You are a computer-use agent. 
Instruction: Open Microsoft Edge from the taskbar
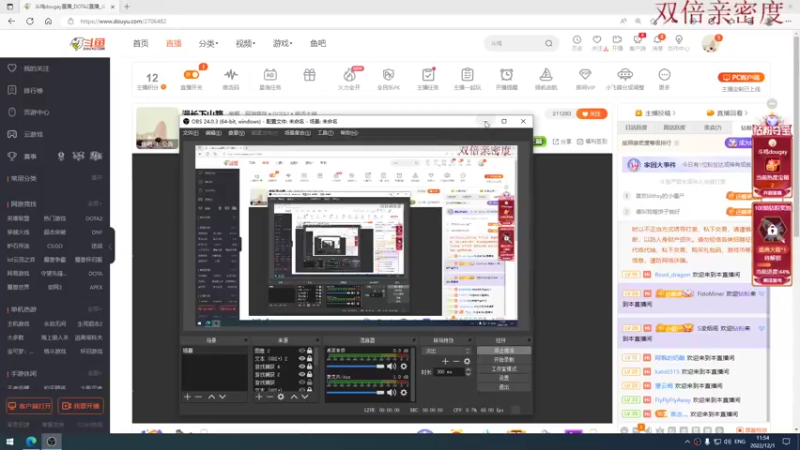[31, 441]
